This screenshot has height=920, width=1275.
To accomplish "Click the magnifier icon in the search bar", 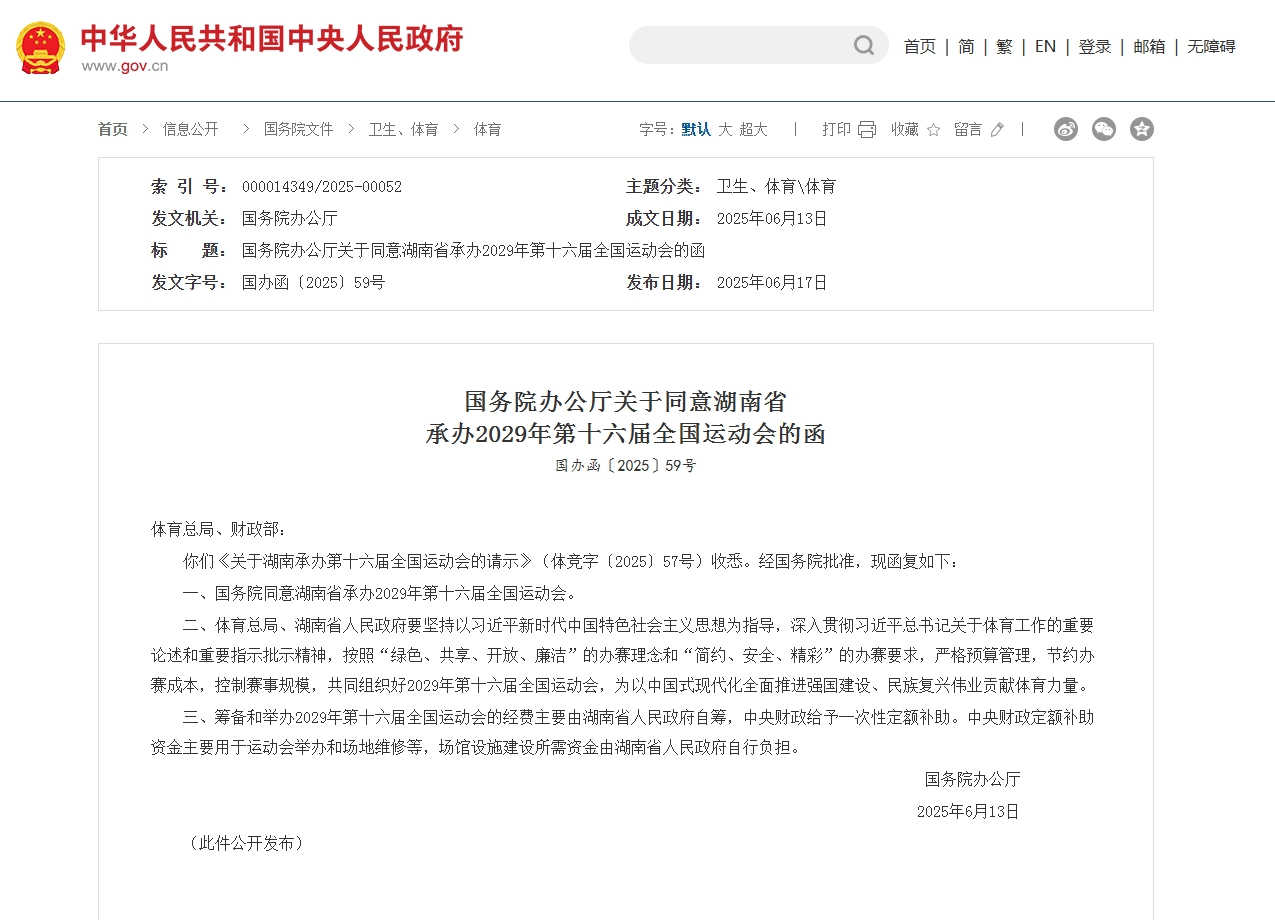I will pos(862,45).
